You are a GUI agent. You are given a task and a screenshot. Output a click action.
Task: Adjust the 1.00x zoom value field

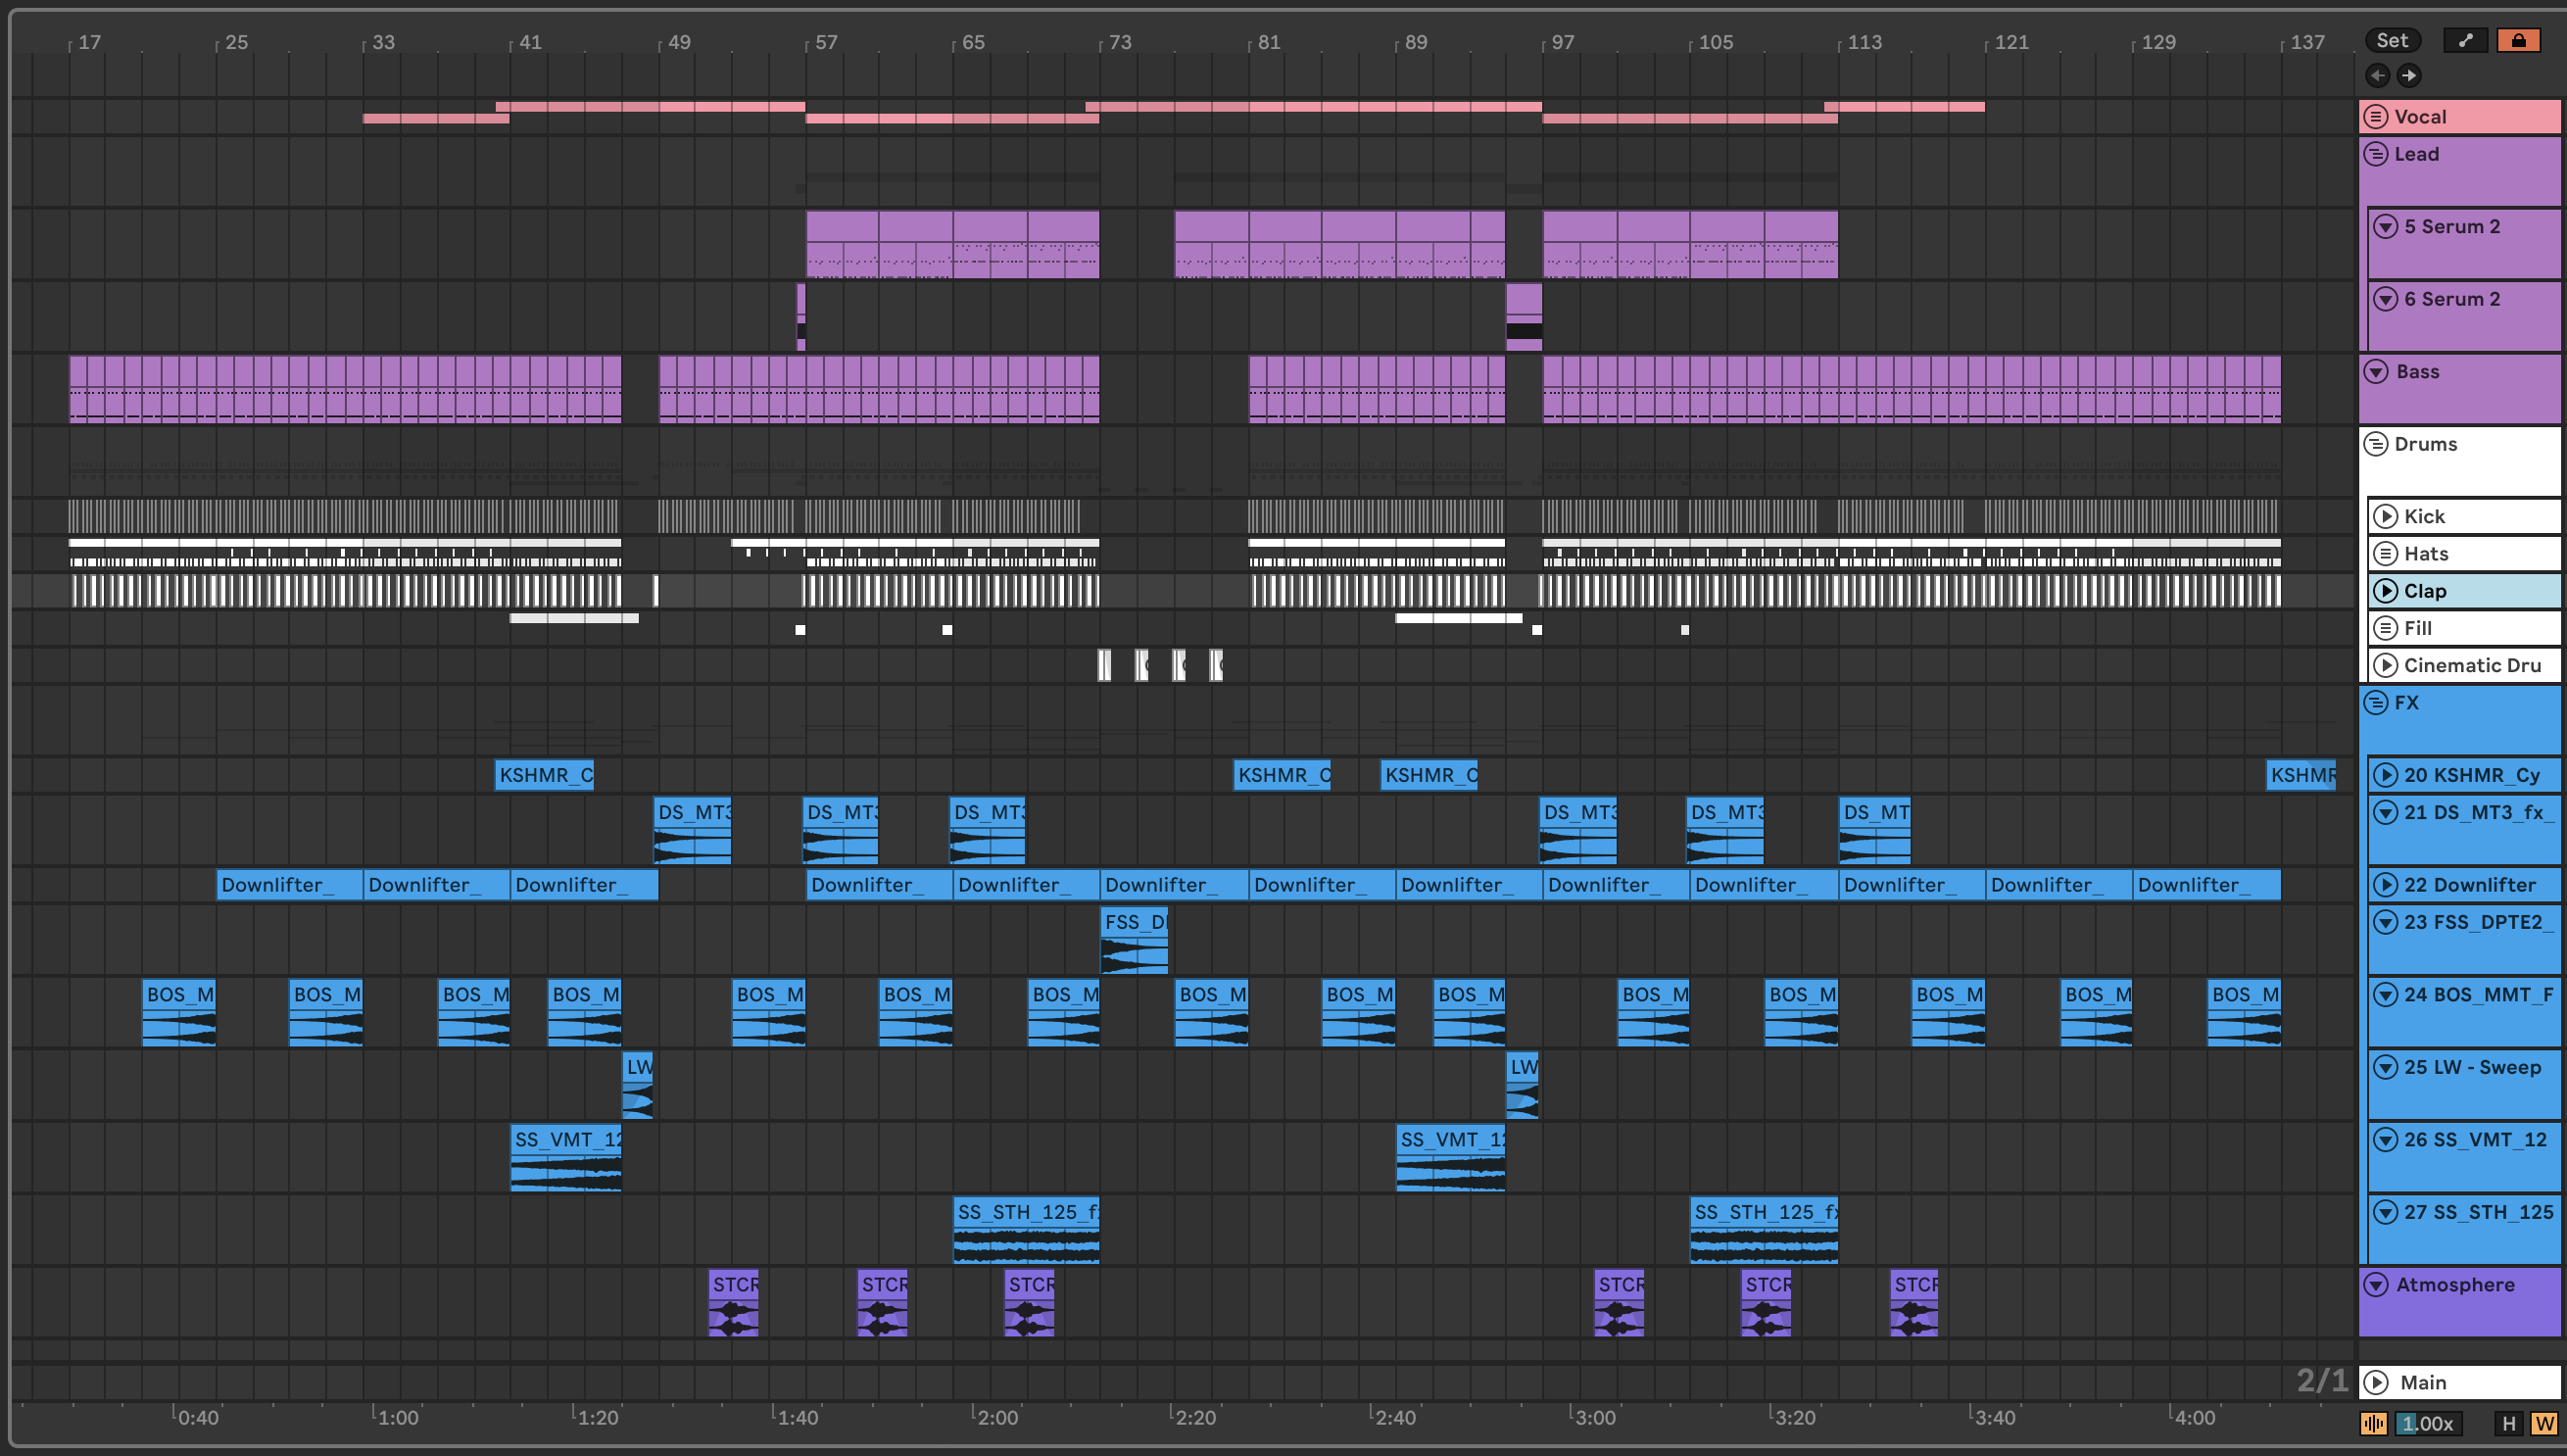pos(2428,1423)
